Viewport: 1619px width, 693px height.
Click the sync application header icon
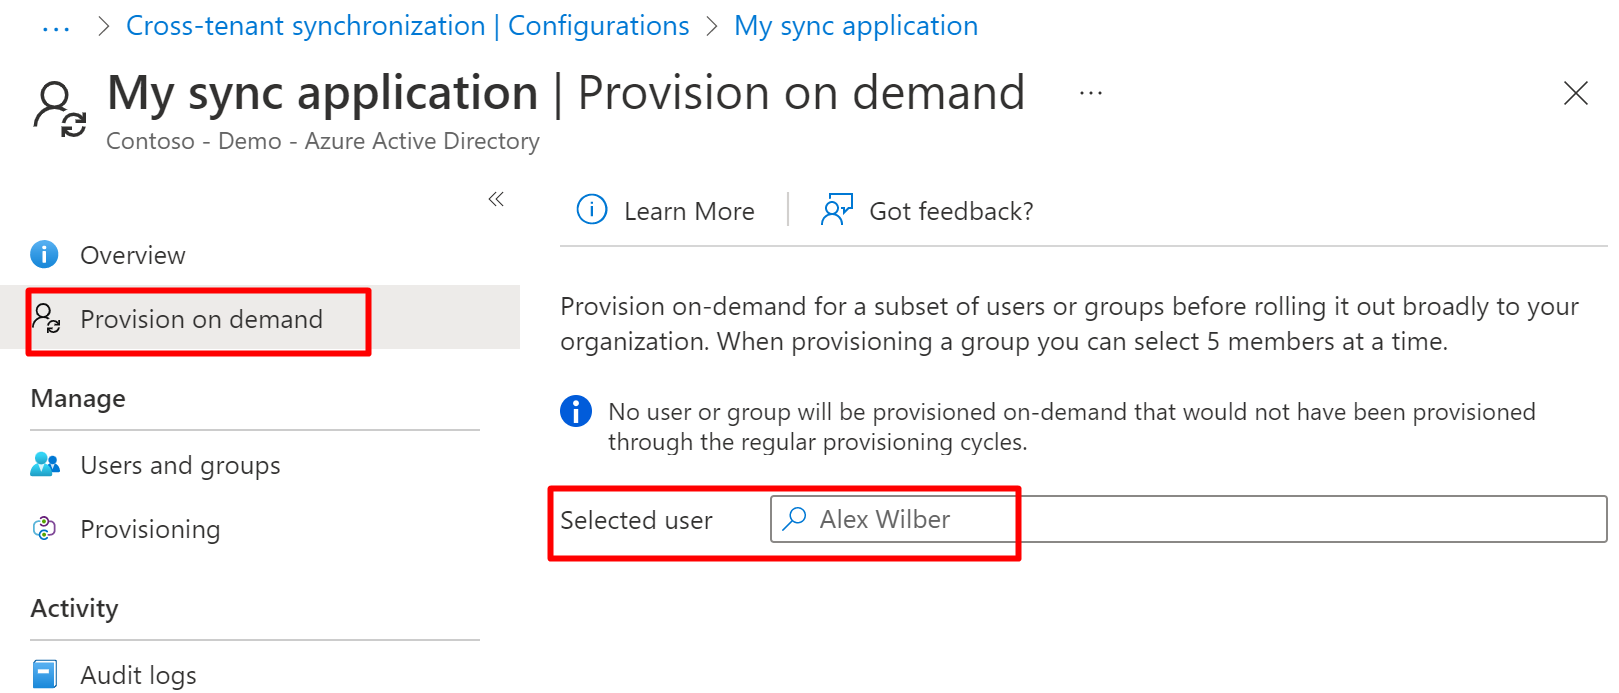point(59,108)
